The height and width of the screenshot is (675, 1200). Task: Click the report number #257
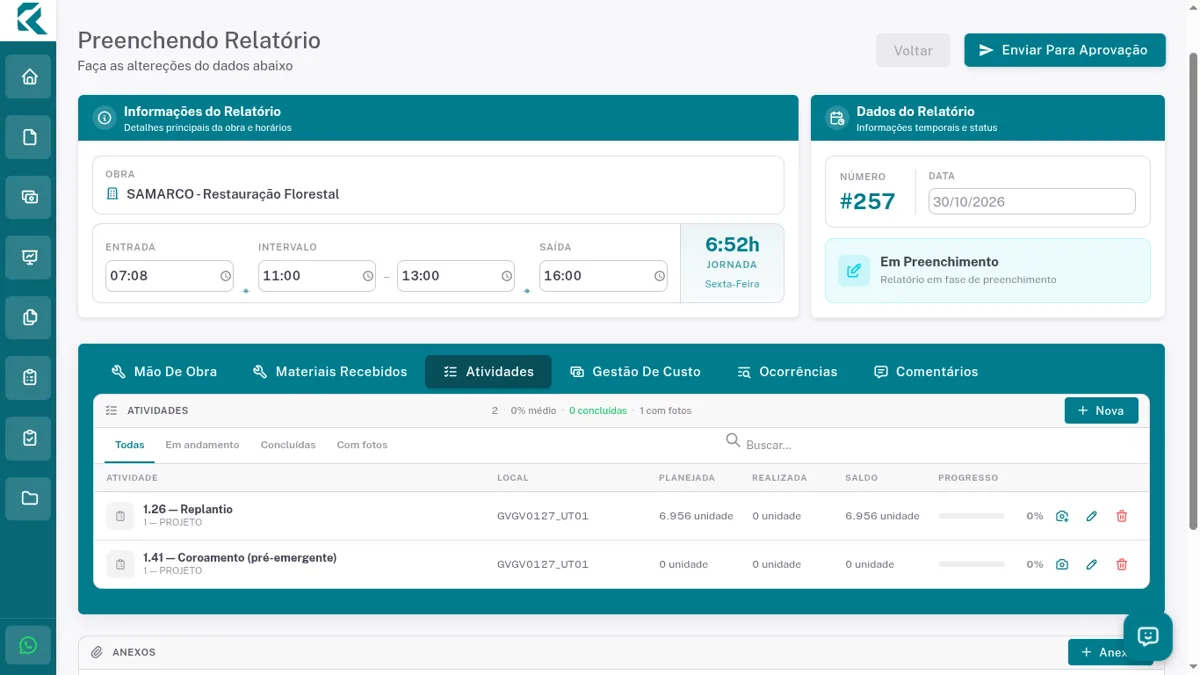[867, 201]
